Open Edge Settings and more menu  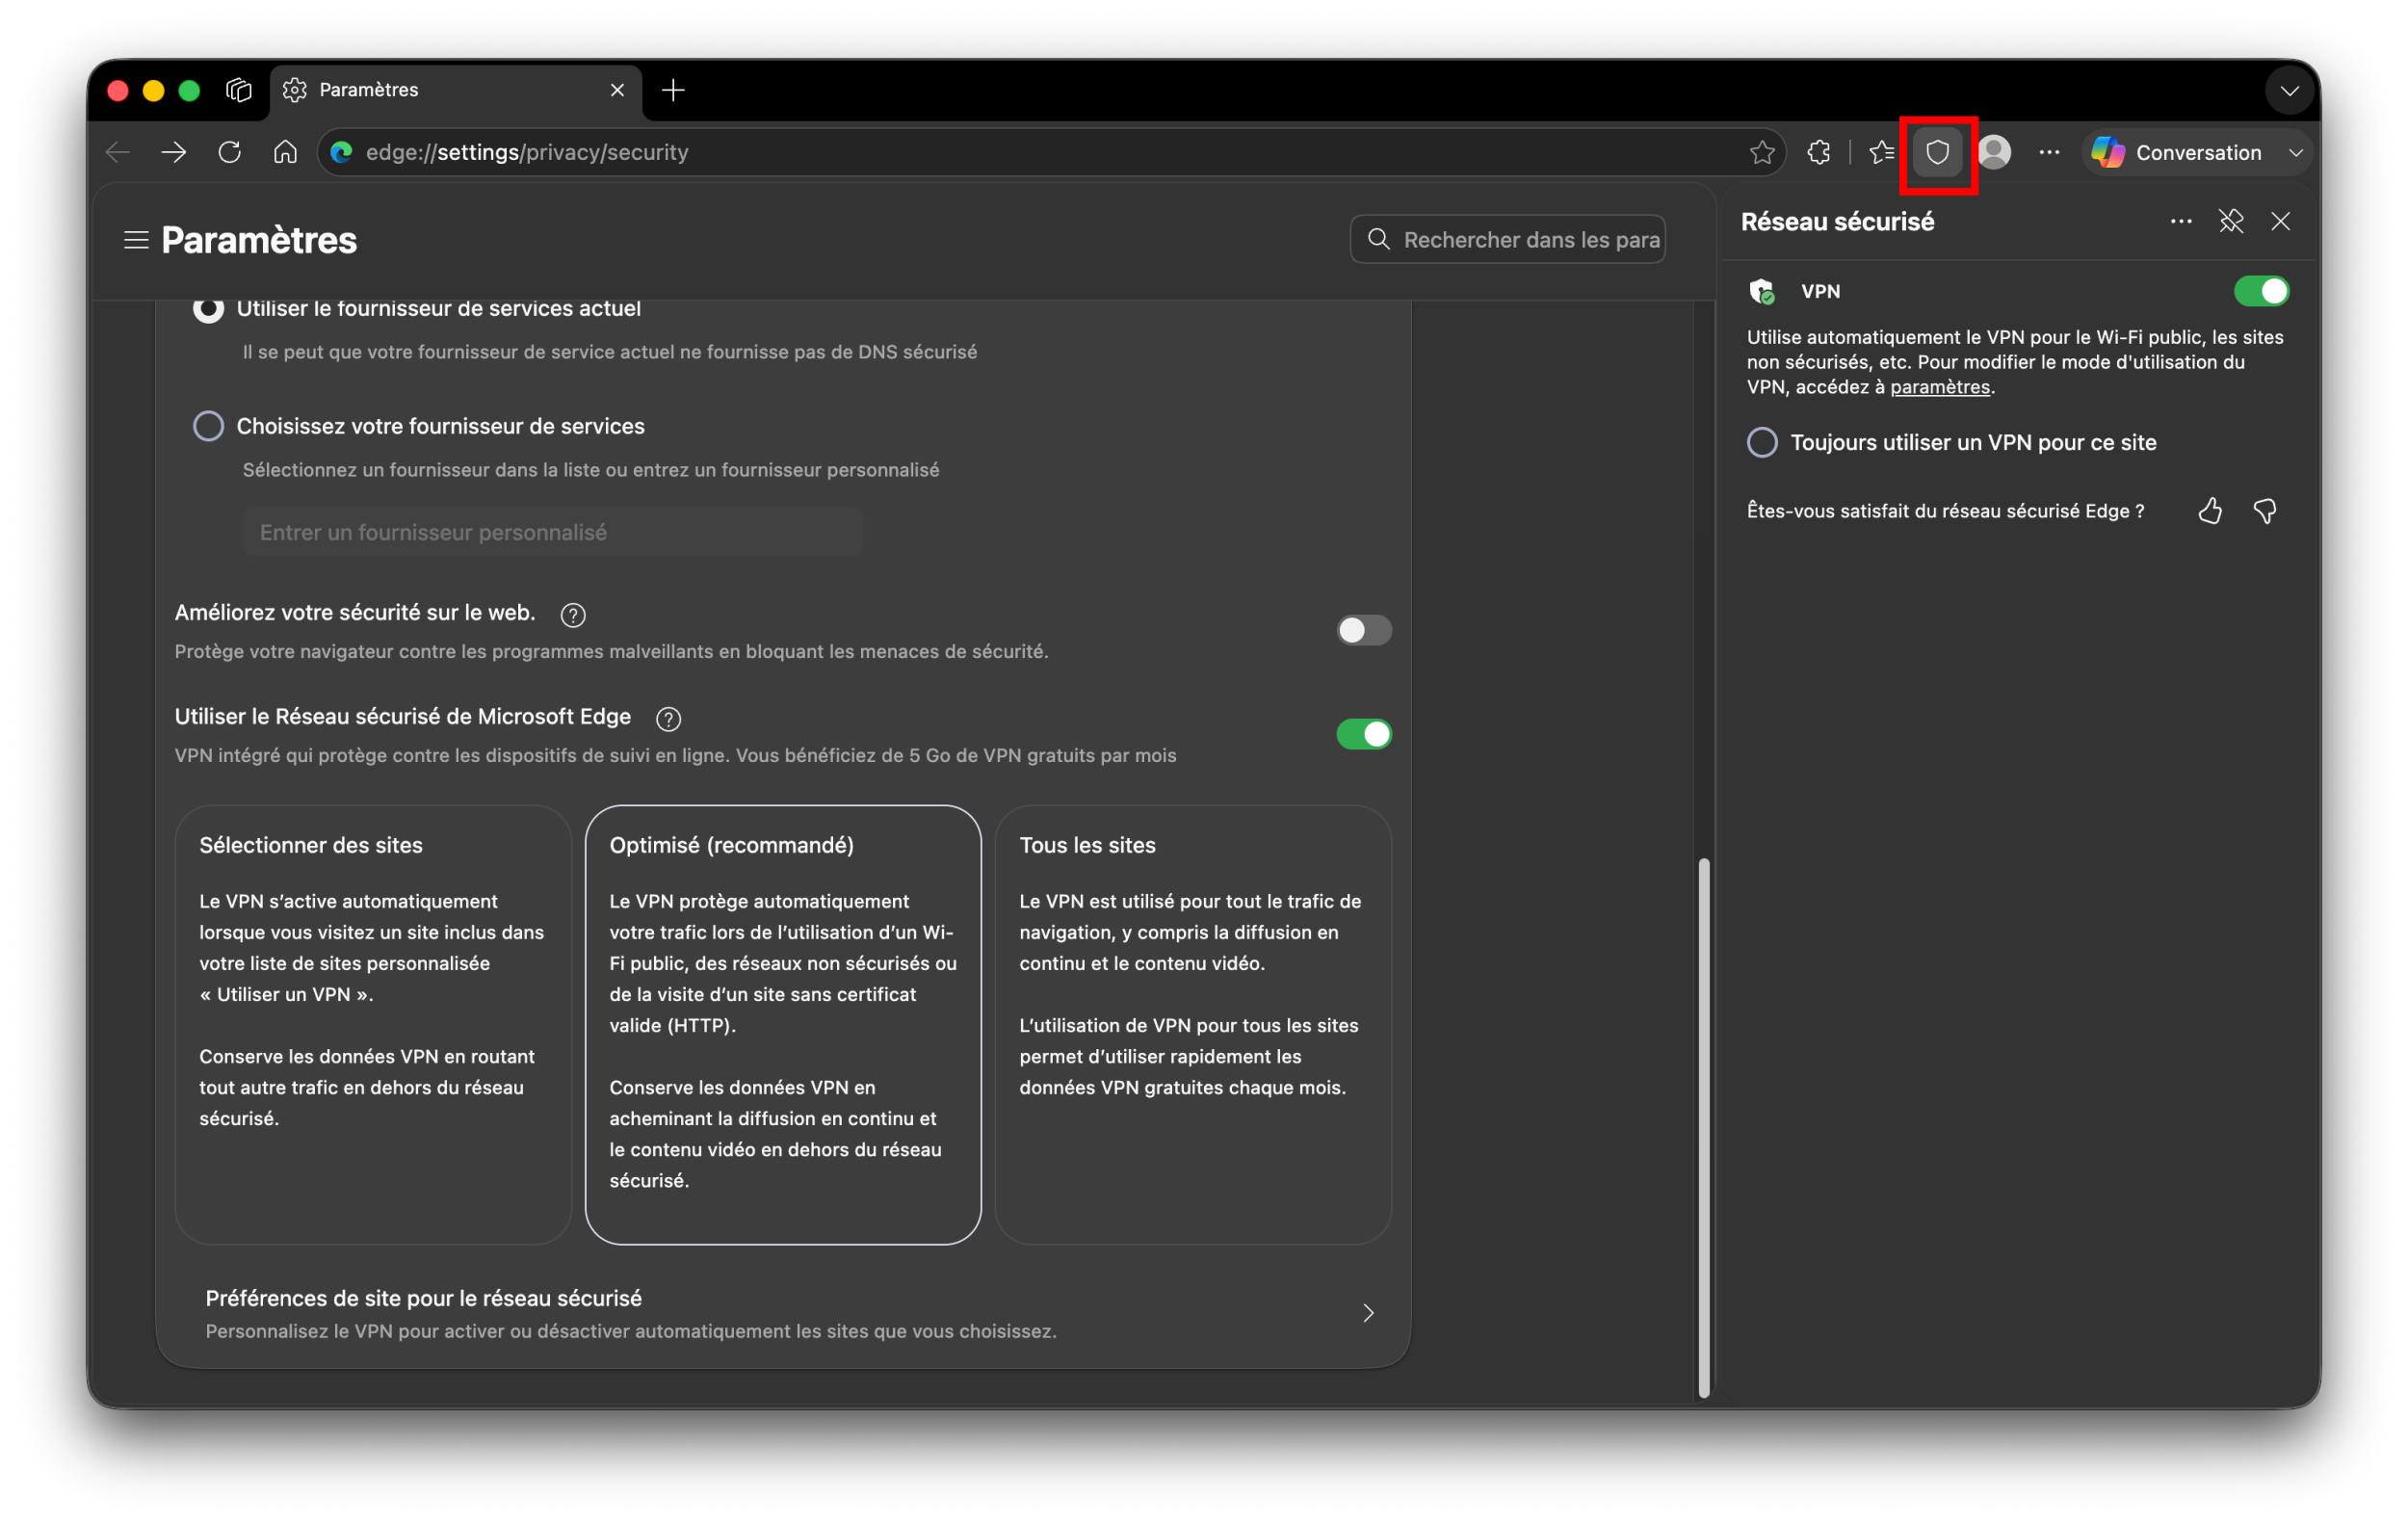point(2049,152)
